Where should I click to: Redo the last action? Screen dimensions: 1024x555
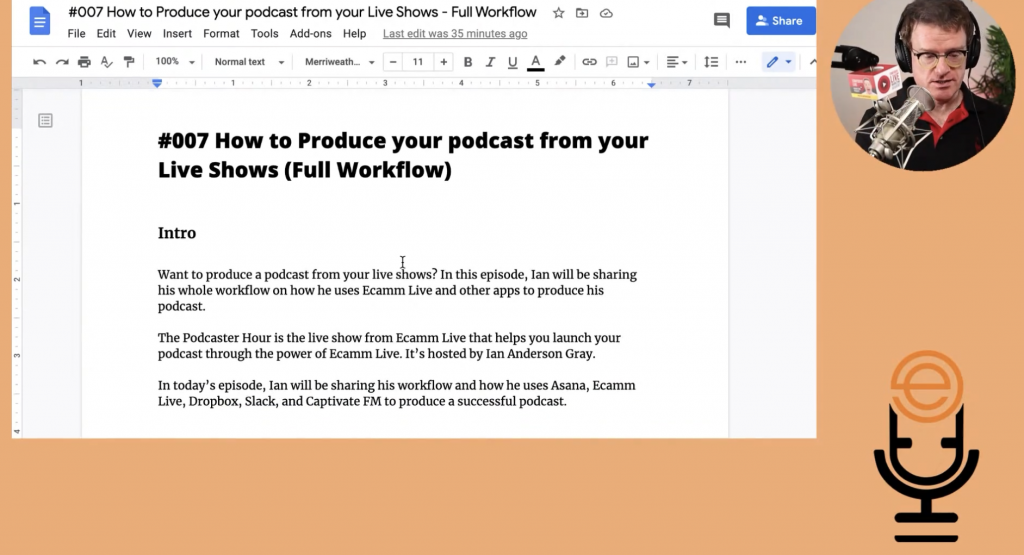(x=62, y=62)
